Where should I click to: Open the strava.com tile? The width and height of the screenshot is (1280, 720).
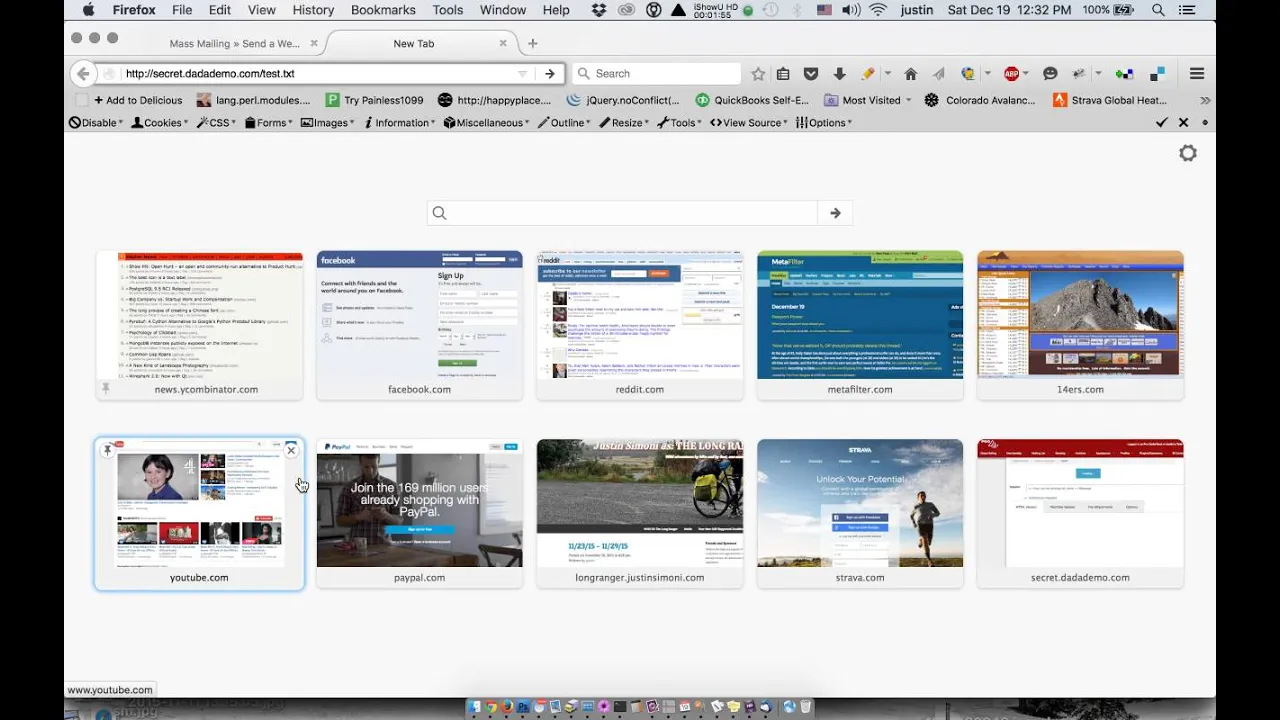pos(860,513)
